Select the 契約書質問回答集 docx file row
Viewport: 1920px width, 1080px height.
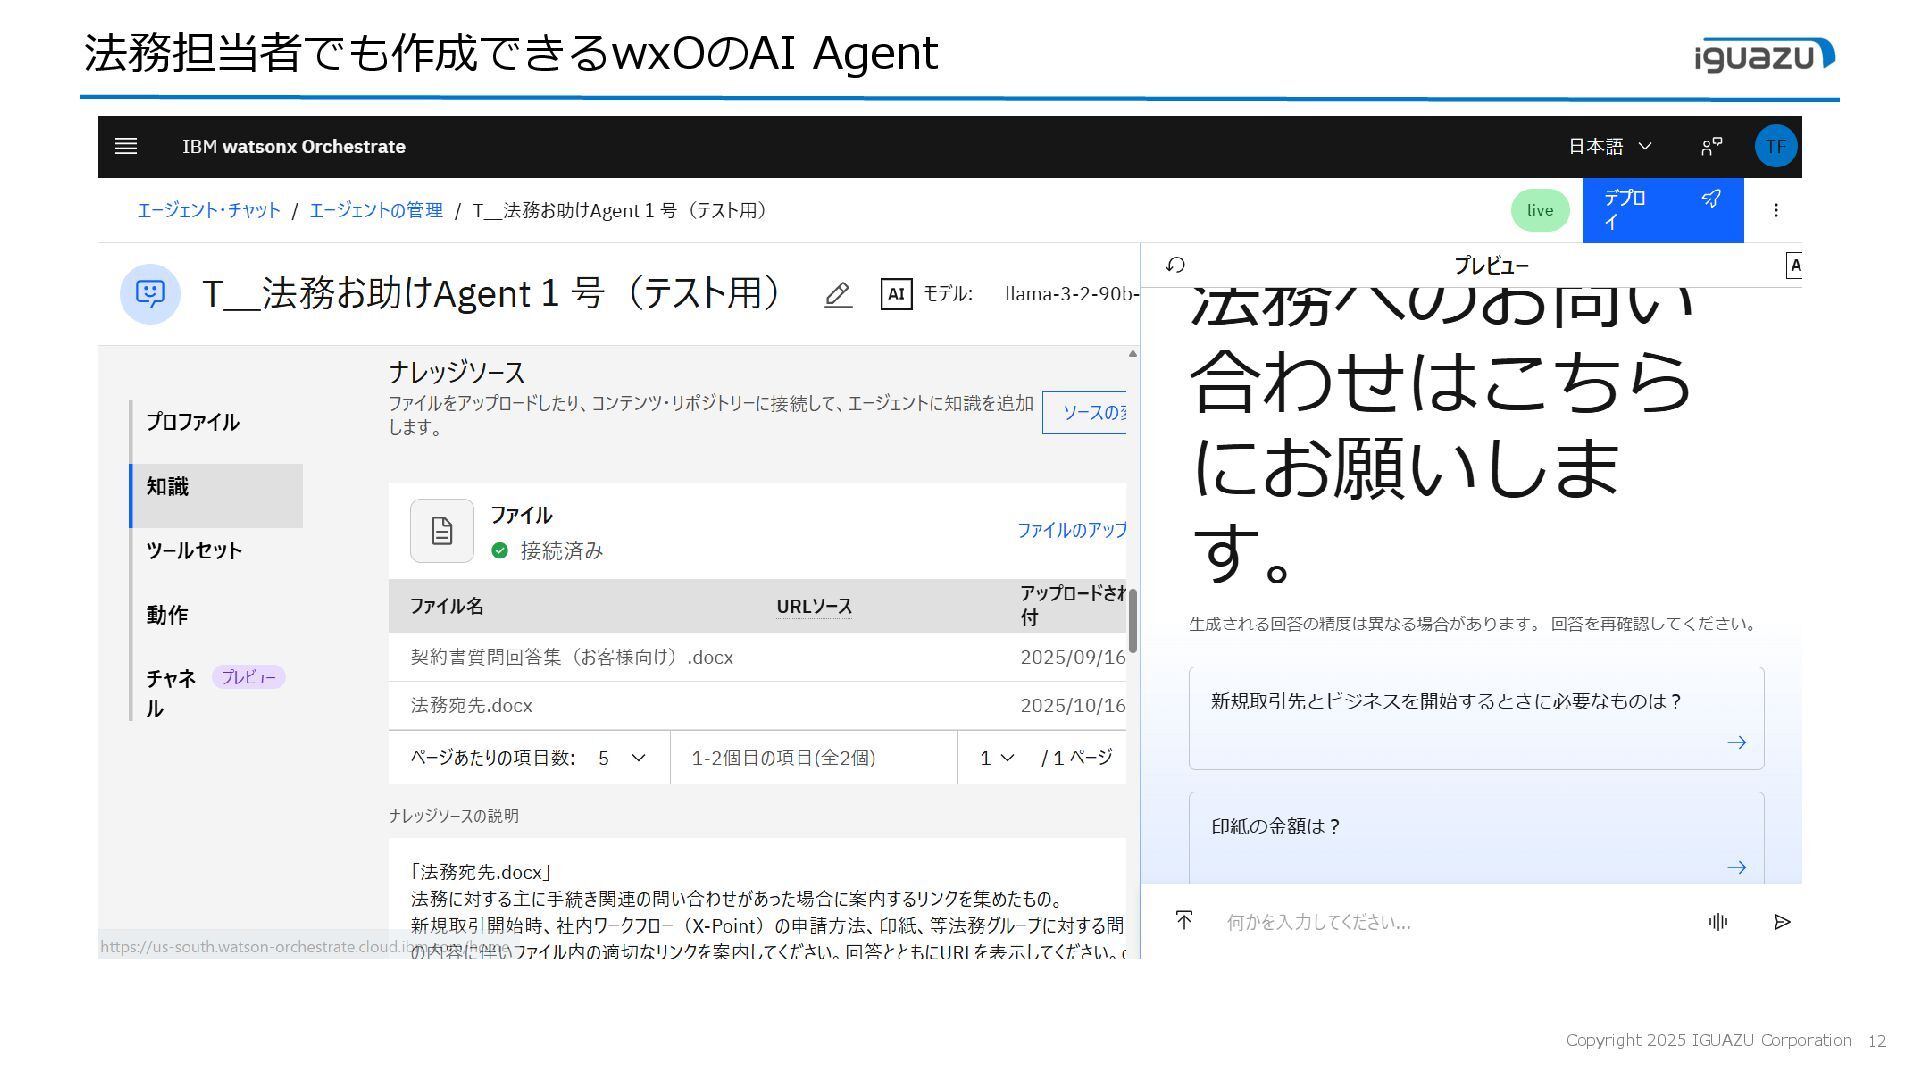(x=757, y=658)
